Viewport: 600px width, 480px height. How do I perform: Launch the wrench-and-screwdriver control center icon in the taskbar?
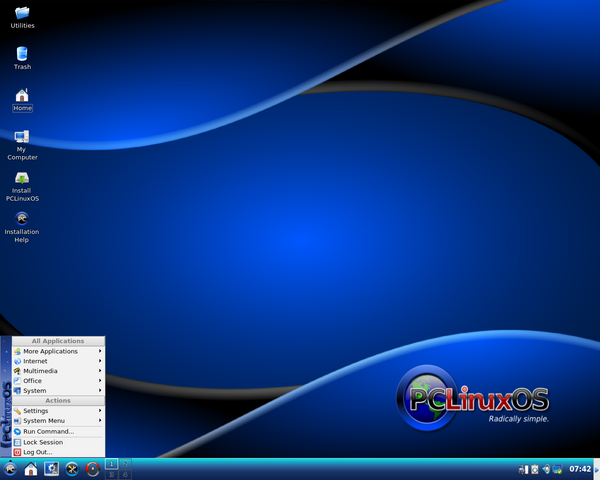[72, 469]
